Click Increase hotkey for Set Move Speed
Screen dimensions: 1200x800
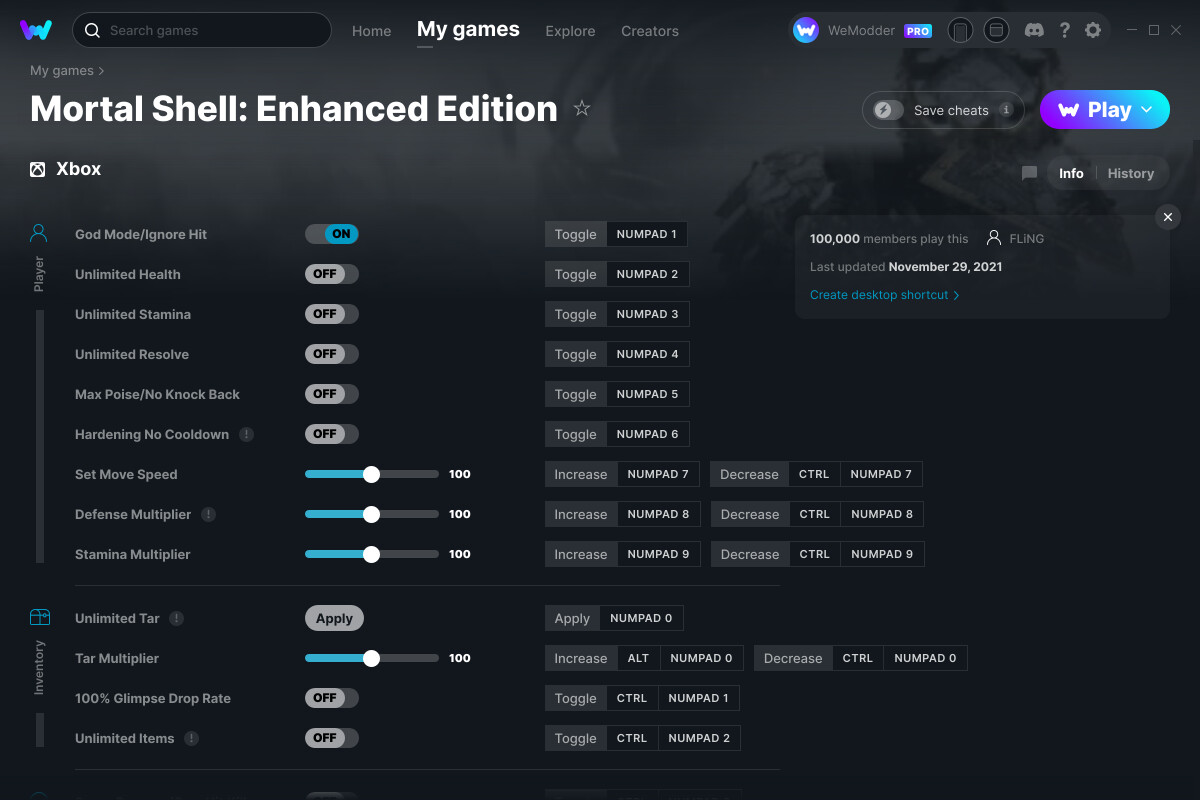[x=622, y=474]
